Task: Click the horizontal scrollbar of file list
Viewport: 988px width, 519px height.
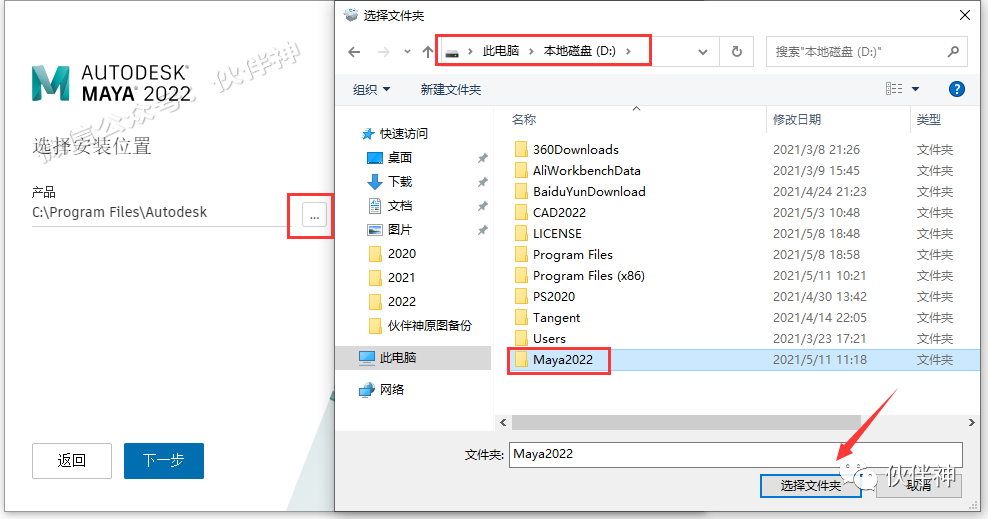Action: [x=686, y=422]
